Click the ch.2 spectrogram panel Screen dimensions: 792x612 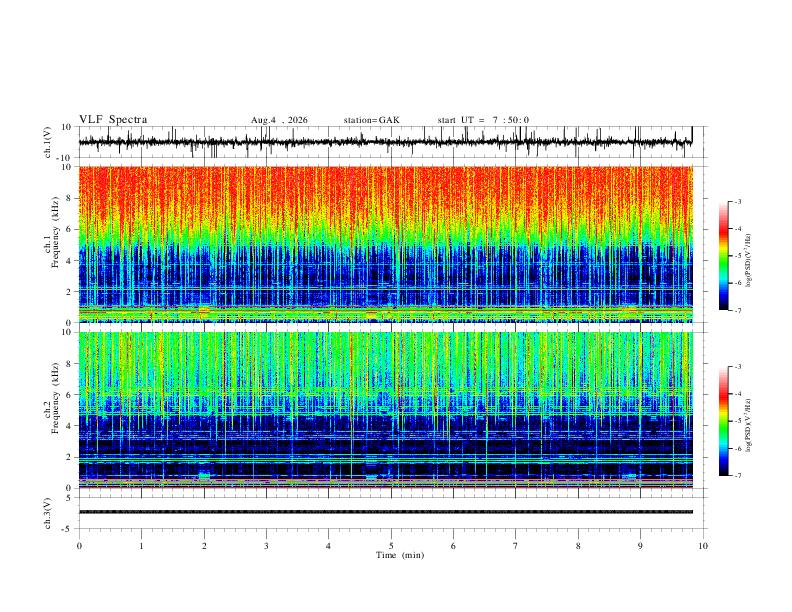click(385, 410)
